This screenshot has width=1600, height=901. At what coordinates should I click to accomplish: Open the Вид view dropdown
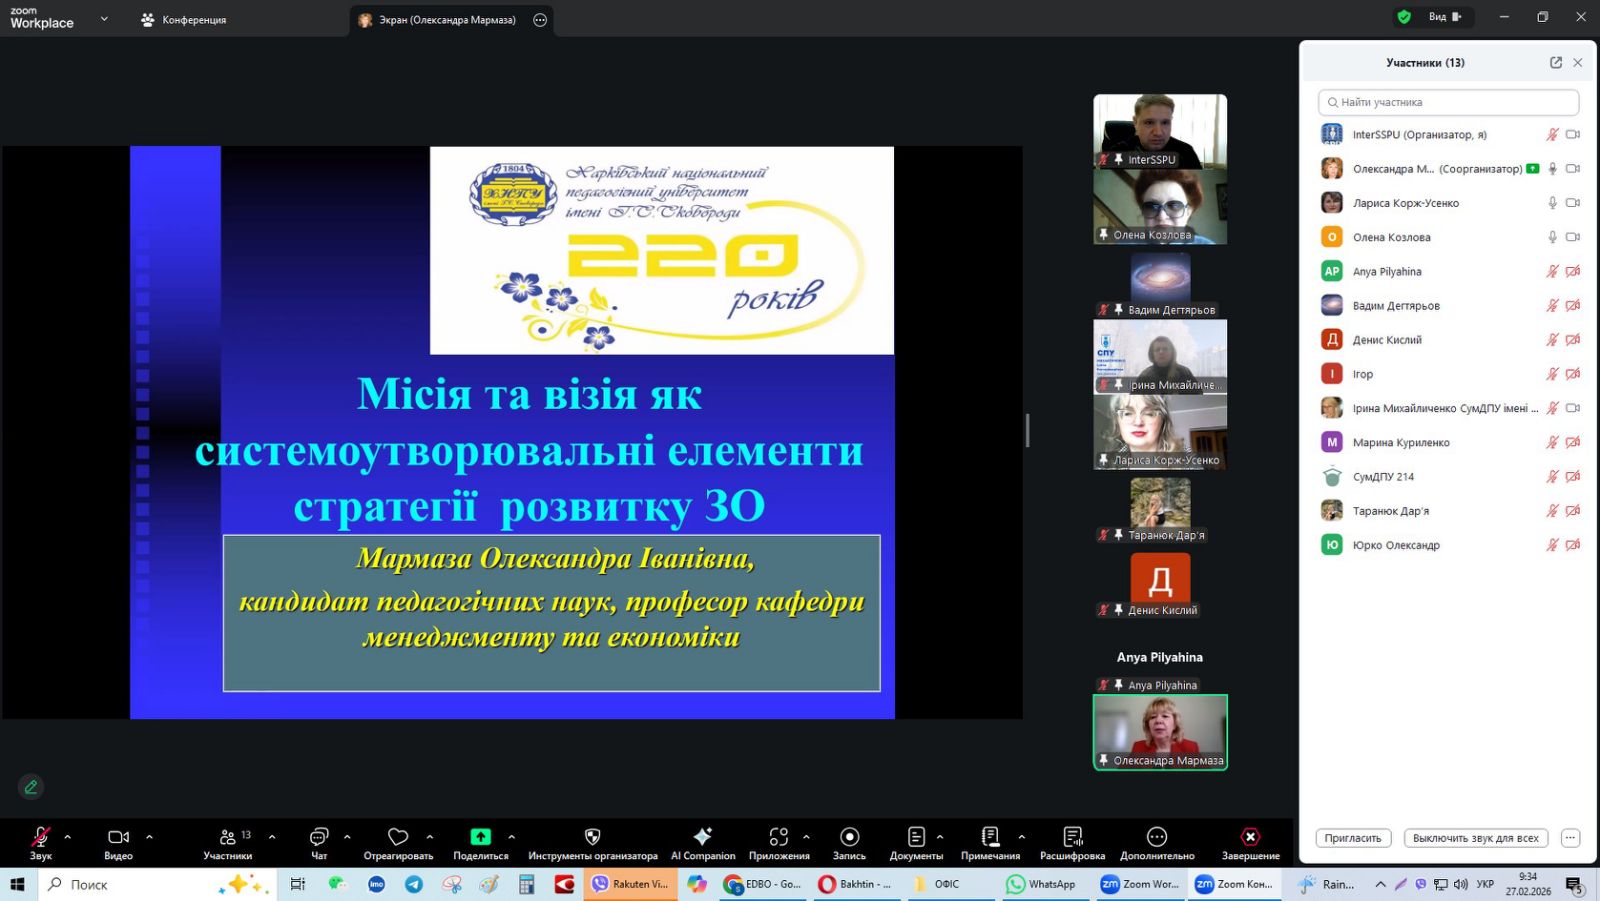coord(1444,17)
